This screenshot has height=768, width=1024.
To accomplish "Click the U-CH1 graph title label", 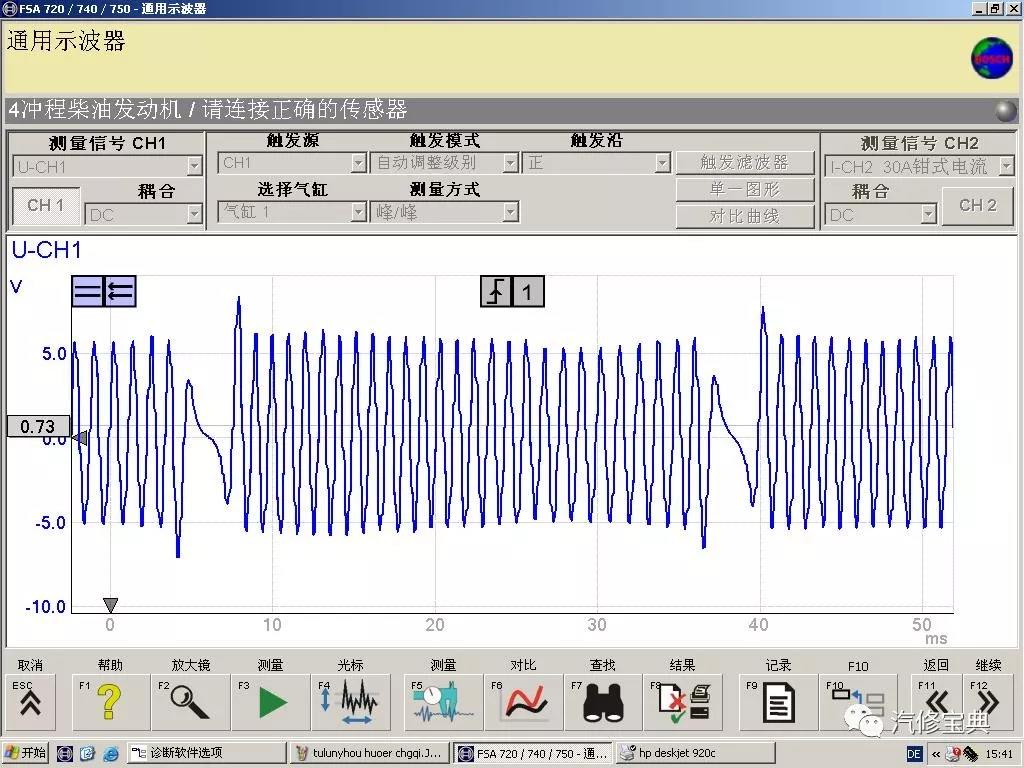I will (x=47, y=249).
